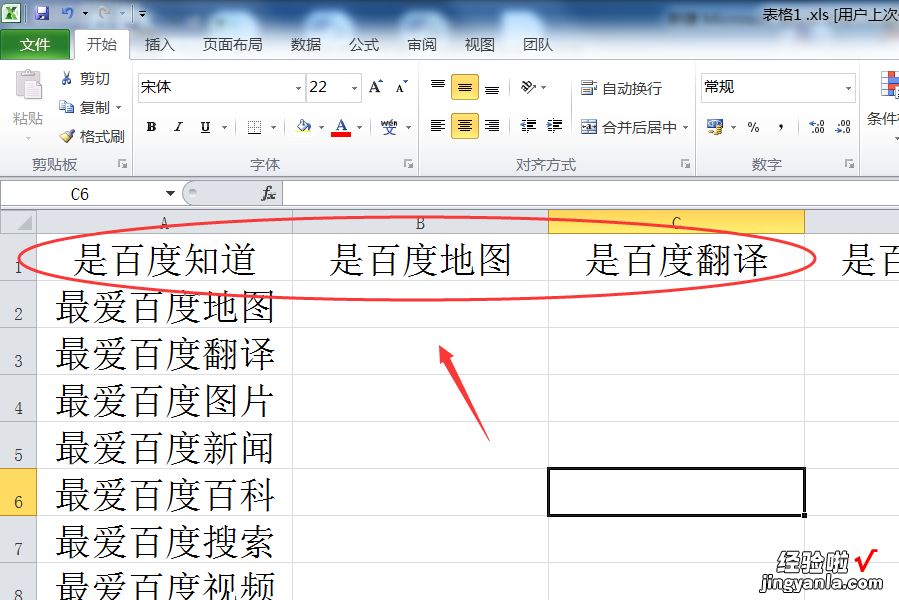Open the 字体 group dialog launcher
Screen dimensions: 899x600
click(408, 164)
